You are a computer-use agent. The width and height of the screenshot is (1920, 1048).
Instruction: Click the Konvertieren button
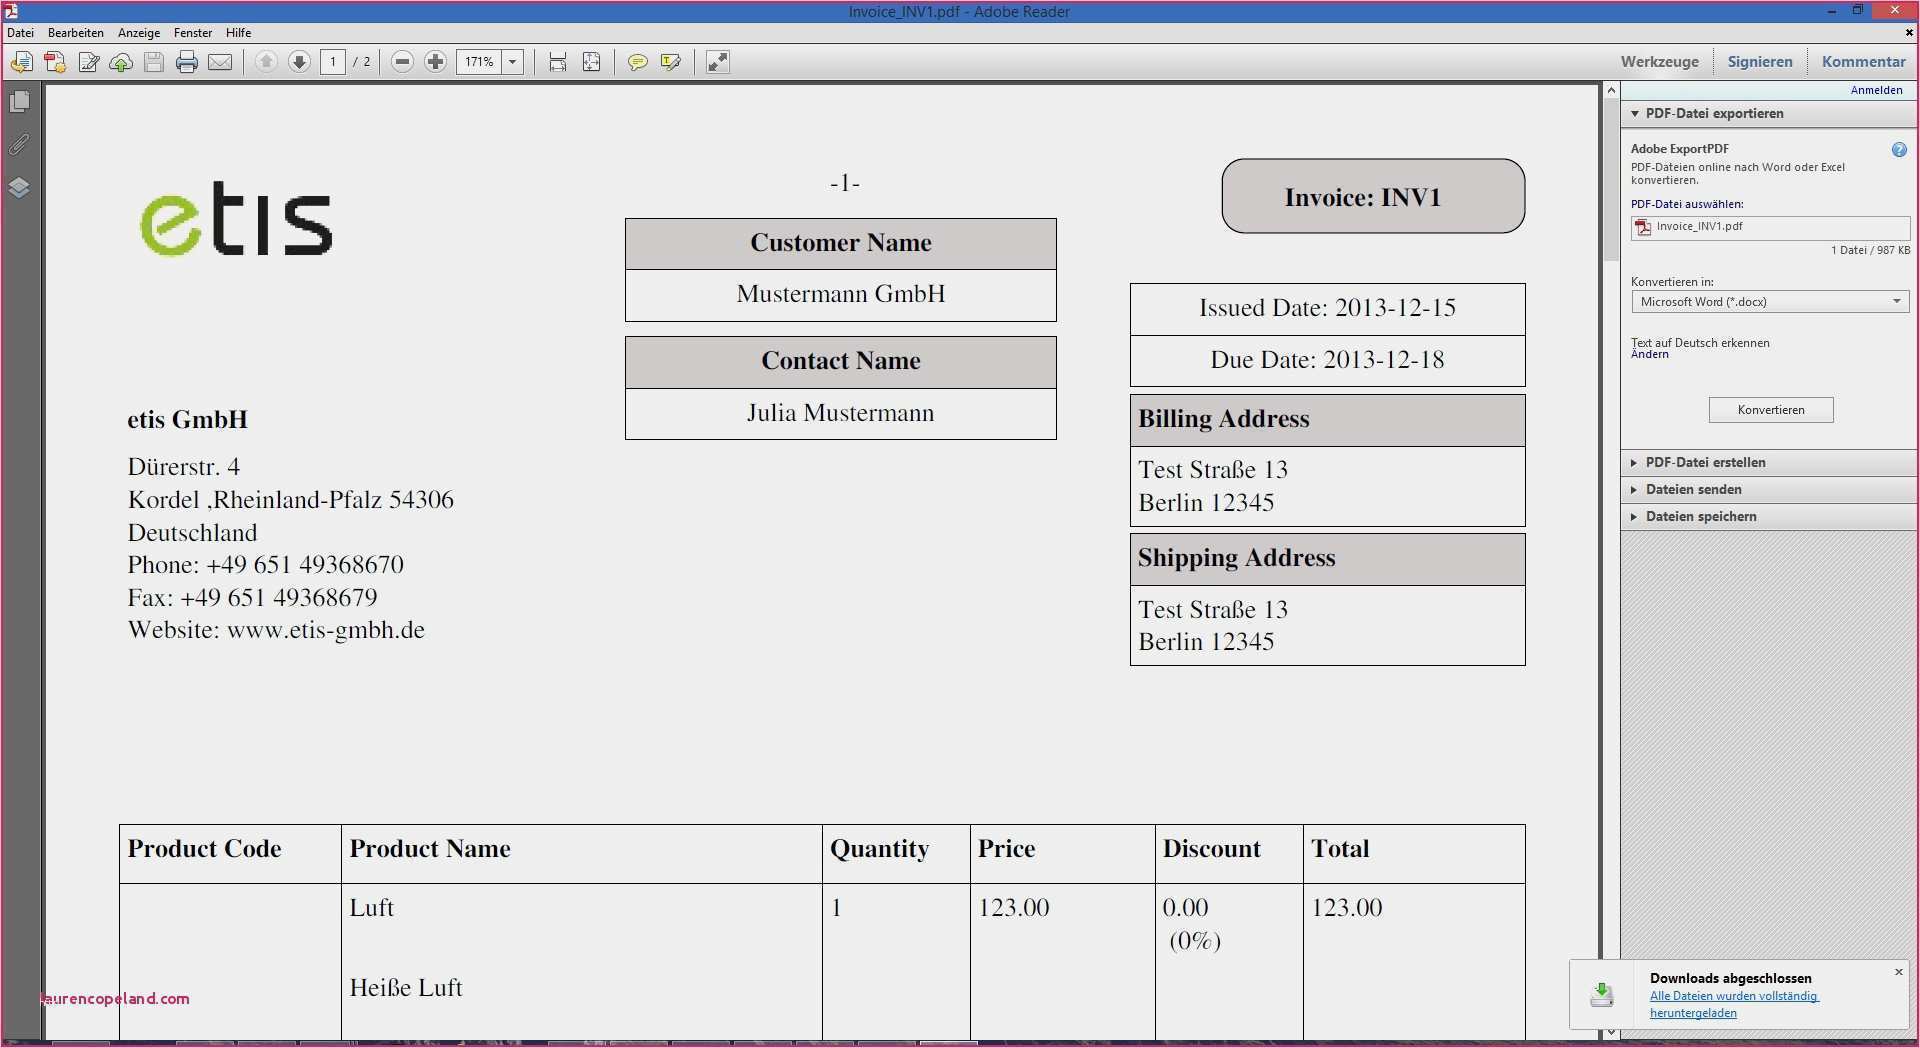(x=1770, y=410)
